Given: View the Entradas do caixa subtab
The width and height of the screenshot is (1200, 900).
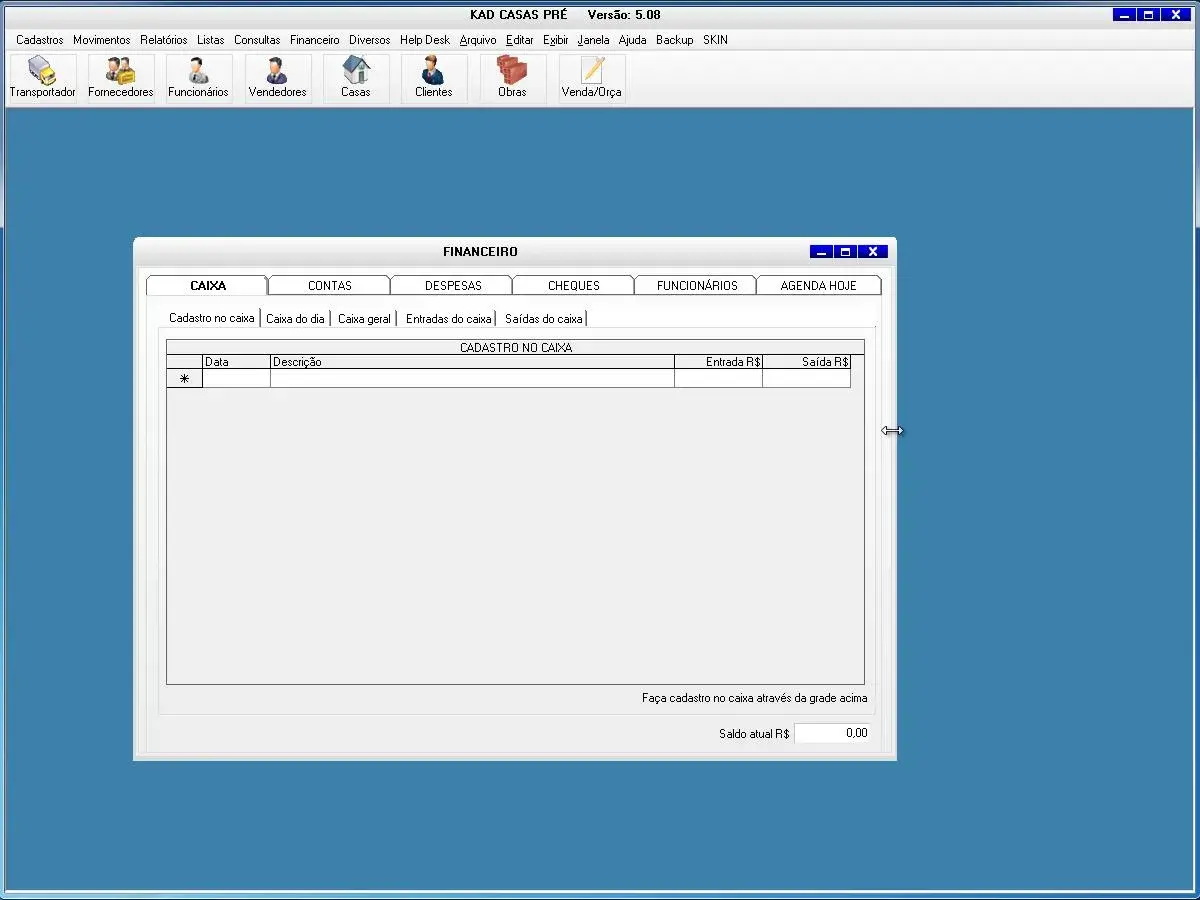Looking at the screenshot, I should point(448,319).
